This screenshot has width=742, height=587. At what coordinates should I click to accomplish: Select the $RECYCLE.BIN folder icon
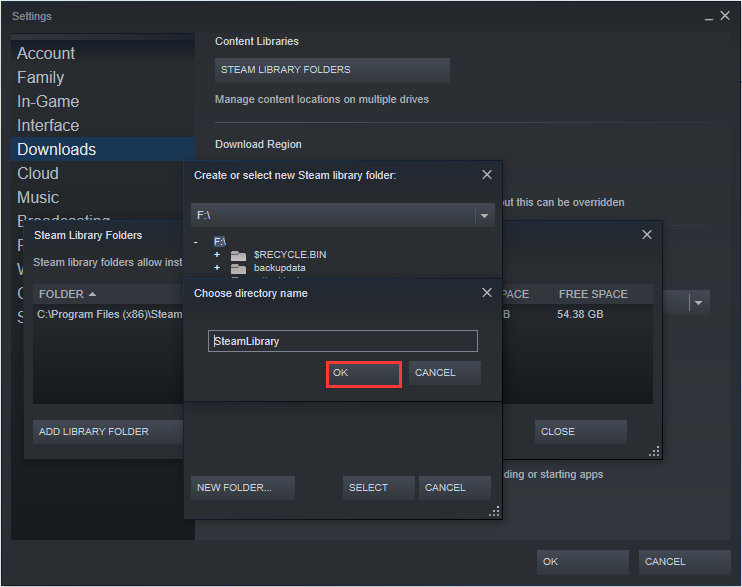[238, 256]
